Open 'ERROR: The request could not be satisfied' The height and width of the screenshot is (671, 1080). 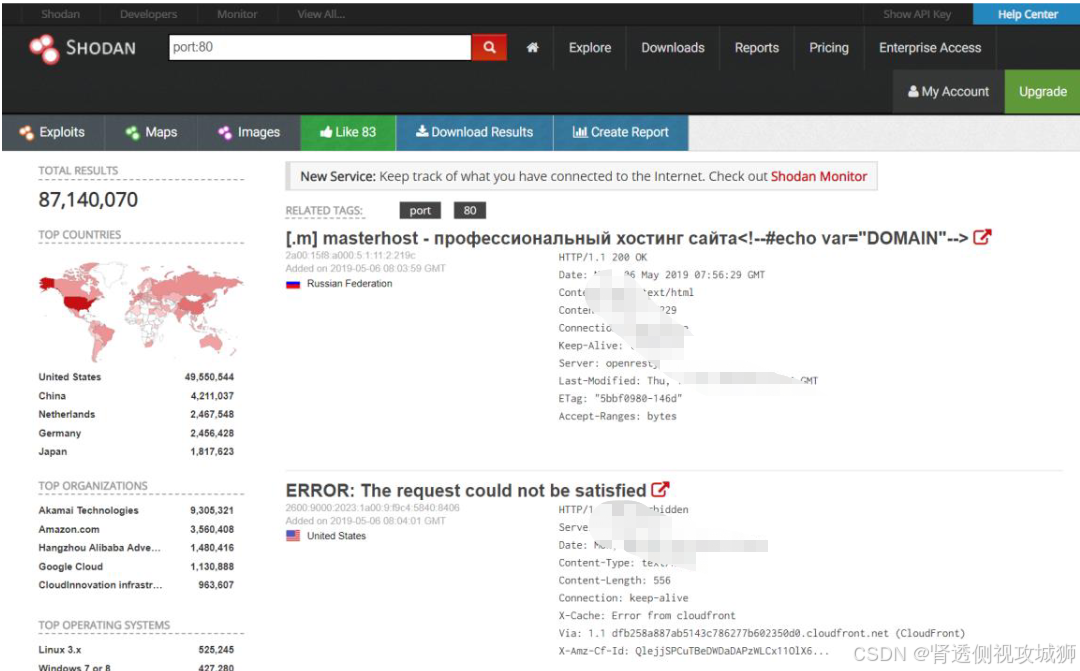pos(466,491)
